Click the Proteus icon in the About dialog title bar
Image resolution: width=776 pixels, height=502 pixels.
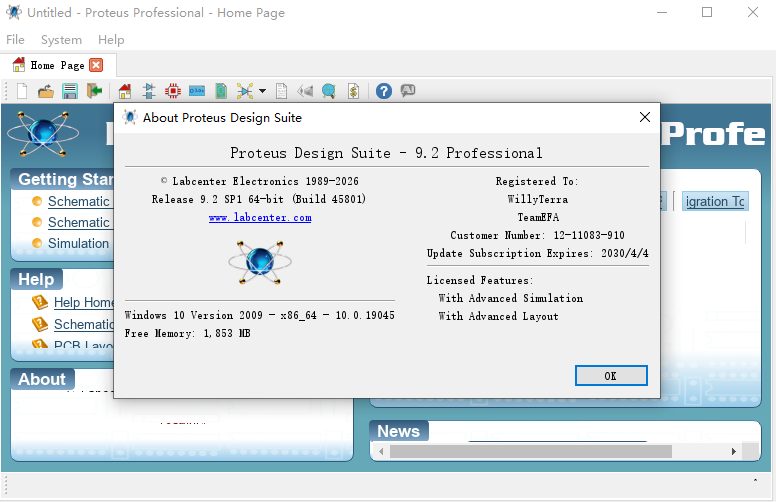coord(130,117)
